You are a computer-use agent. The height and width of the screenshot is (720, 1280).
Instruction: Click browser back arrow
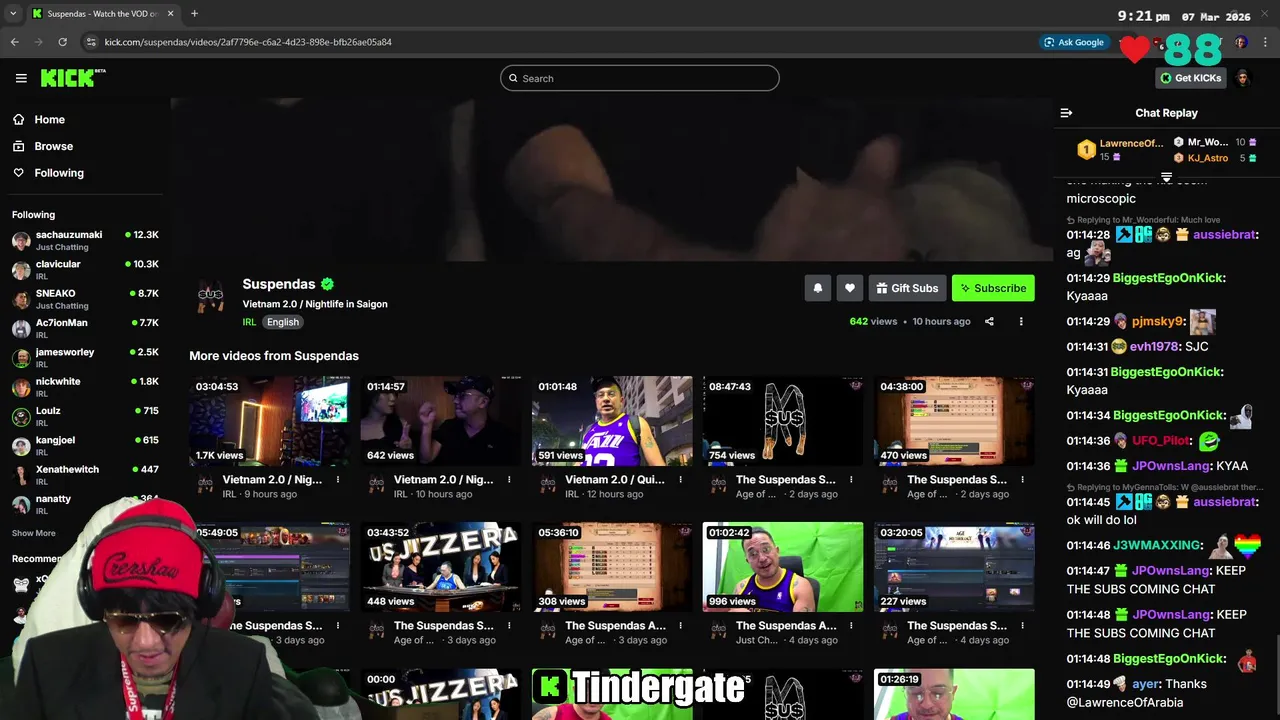[15, 42]
